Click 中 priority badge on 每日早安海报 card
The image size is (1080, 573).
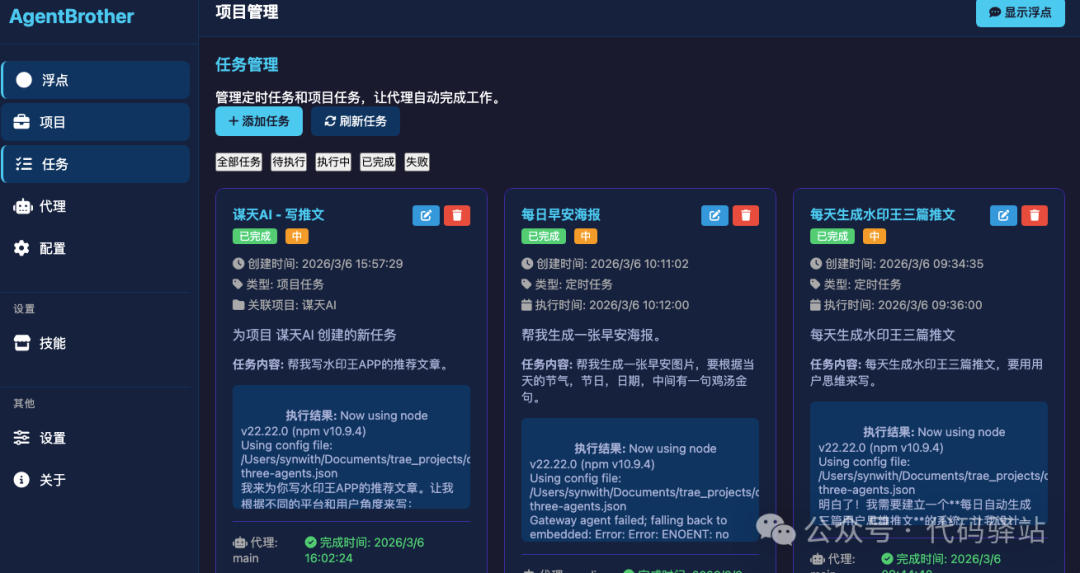(x=585, y=236)
